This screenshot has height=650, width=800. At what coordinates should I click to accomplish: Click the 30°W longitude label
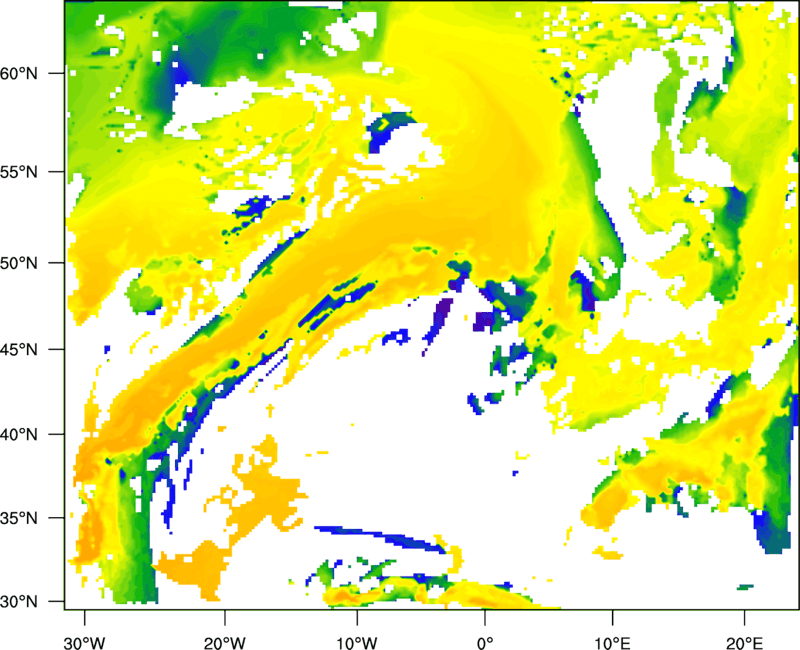pos(84,643)
